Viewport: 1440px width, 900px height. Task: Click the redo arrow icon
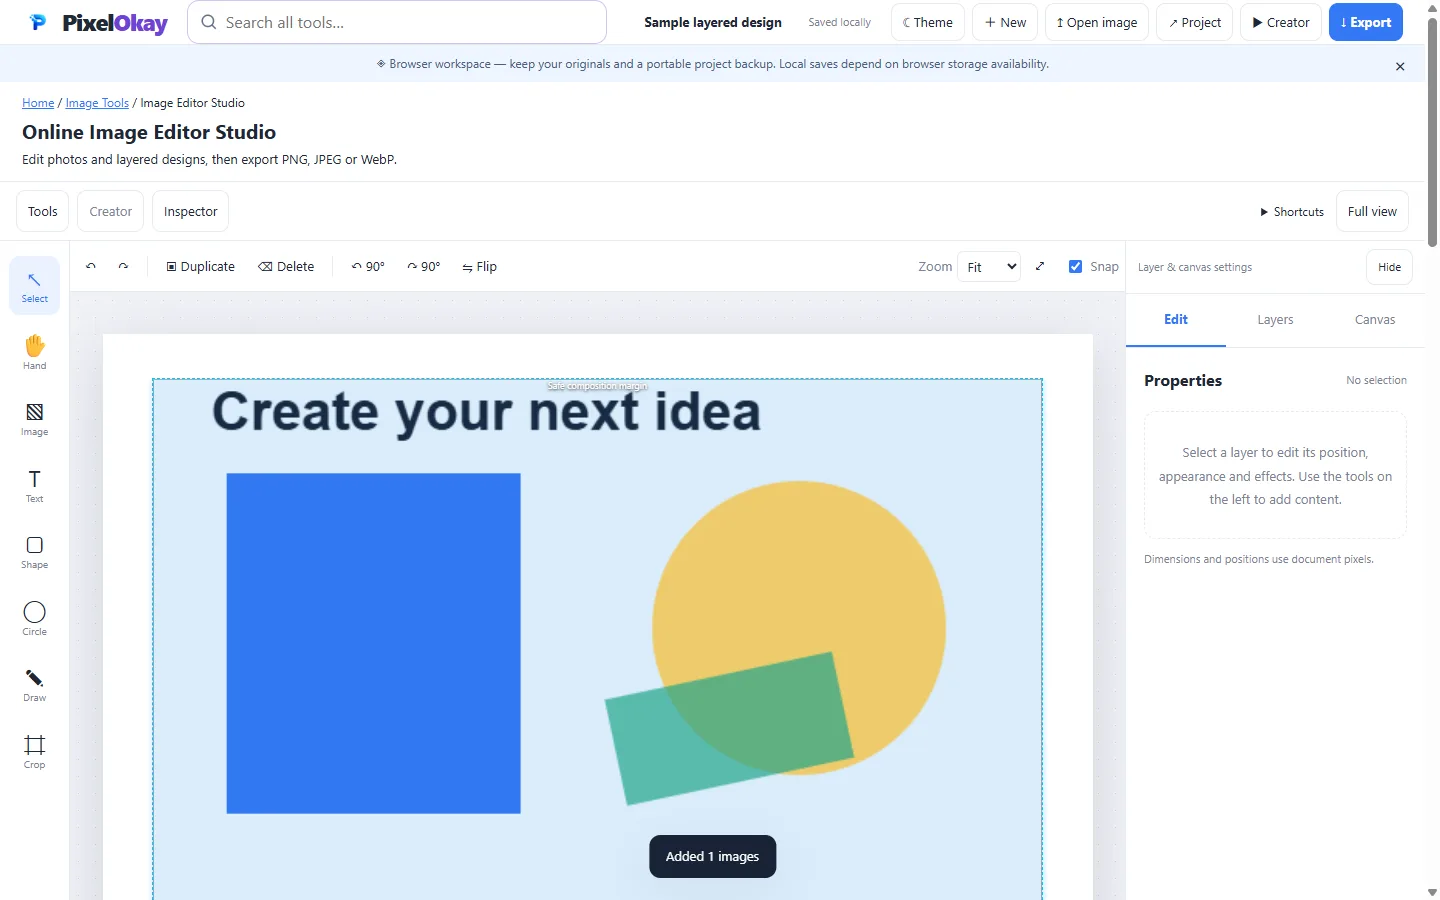[x=123, y=267]
